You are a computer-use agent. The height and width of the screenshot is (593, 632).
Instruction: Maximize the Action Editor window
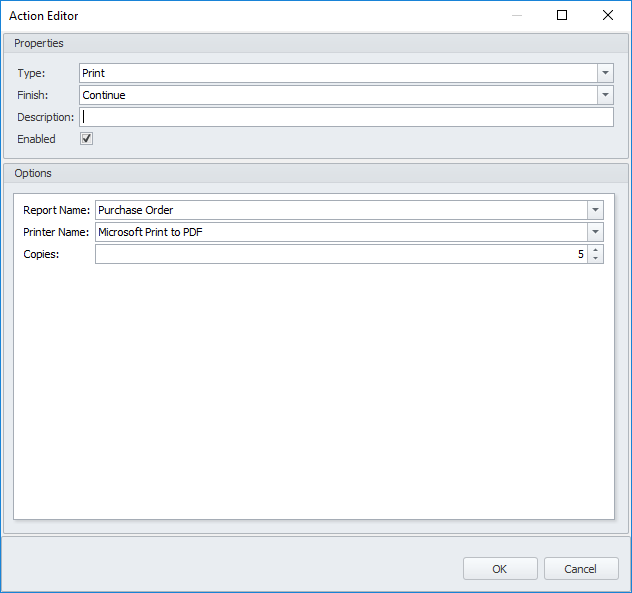tap(562, 16)
